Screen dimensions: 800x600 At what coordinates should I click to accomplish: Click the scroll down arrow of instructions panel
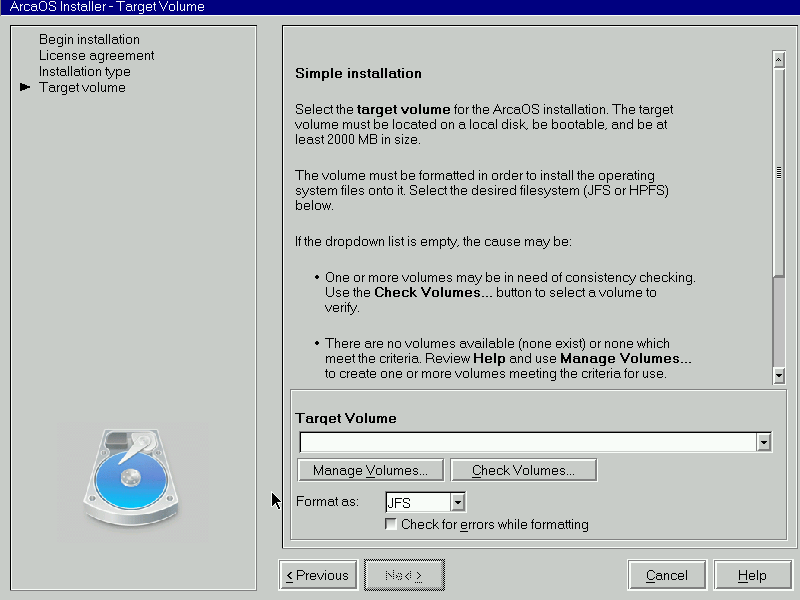click(x=779, y=376)
